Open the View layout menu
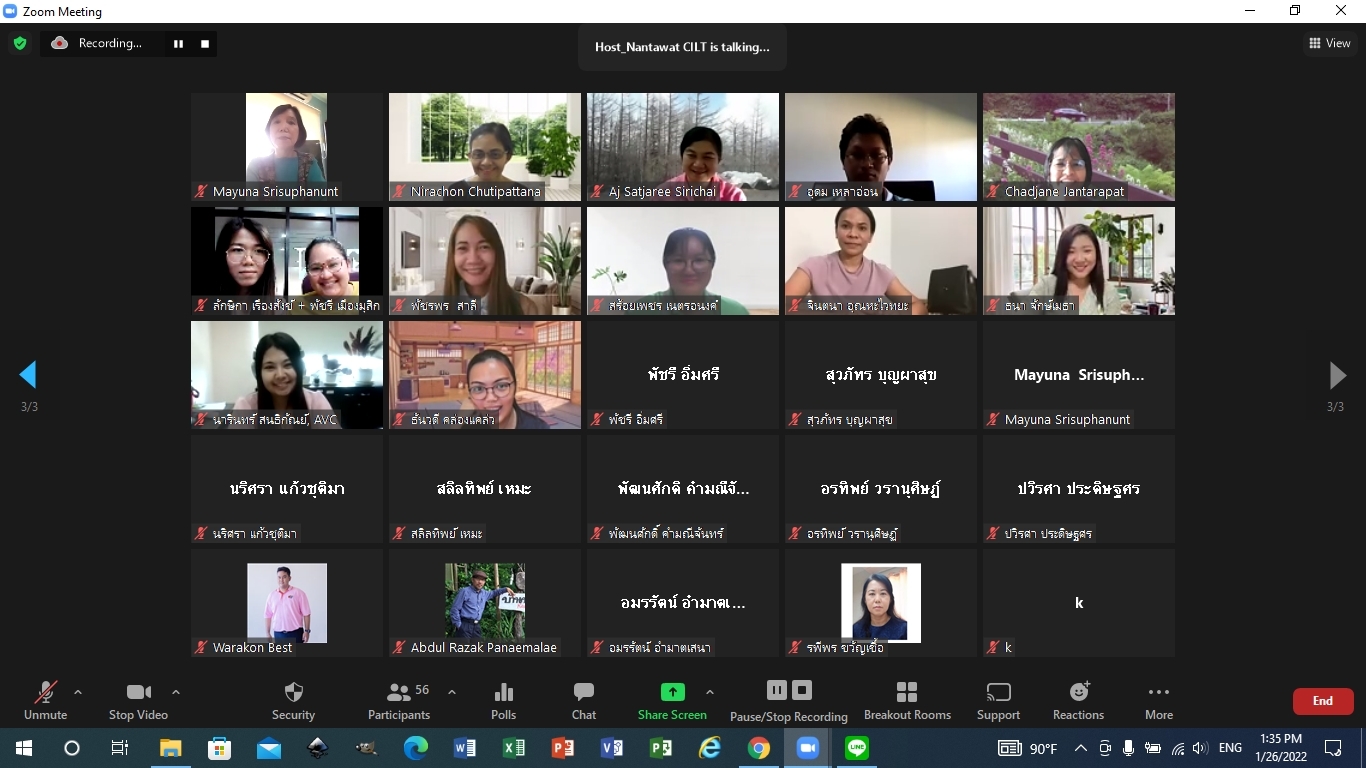This screenshot has width=1366, height=768. [1329, 43]
